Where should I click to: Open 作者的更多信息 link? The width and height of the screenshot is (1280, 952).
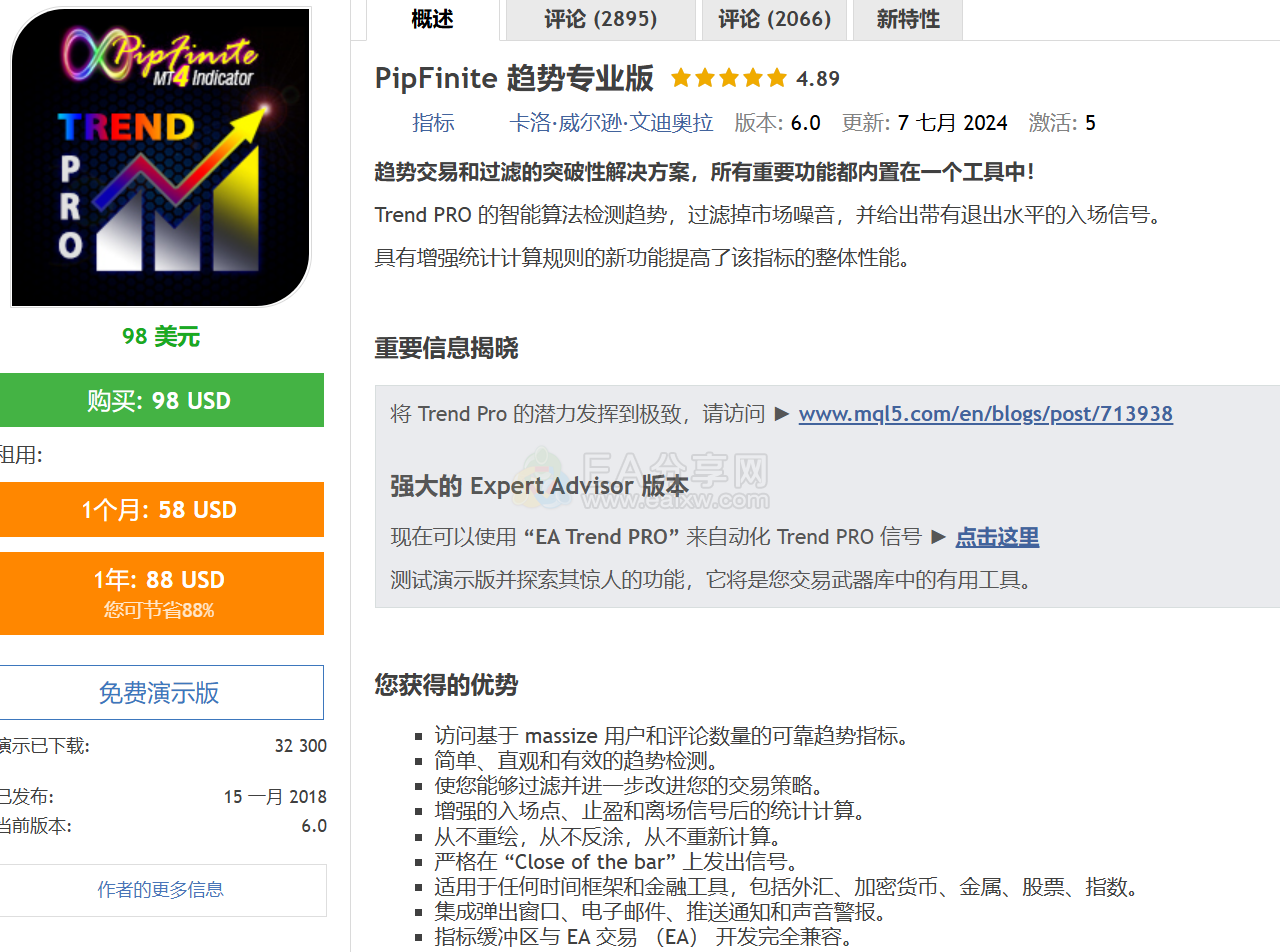(160, 890)
